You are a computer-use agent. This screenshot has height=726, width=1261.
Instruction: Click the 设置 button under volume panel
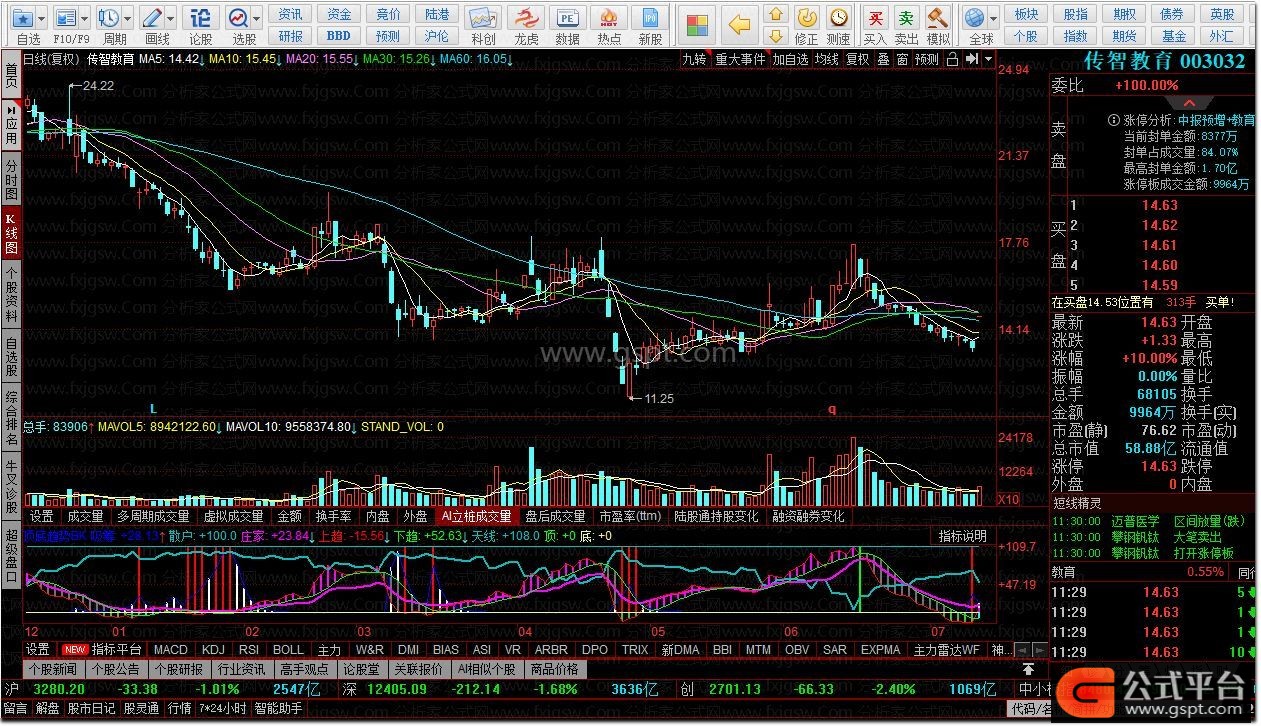tap(42, 516)
